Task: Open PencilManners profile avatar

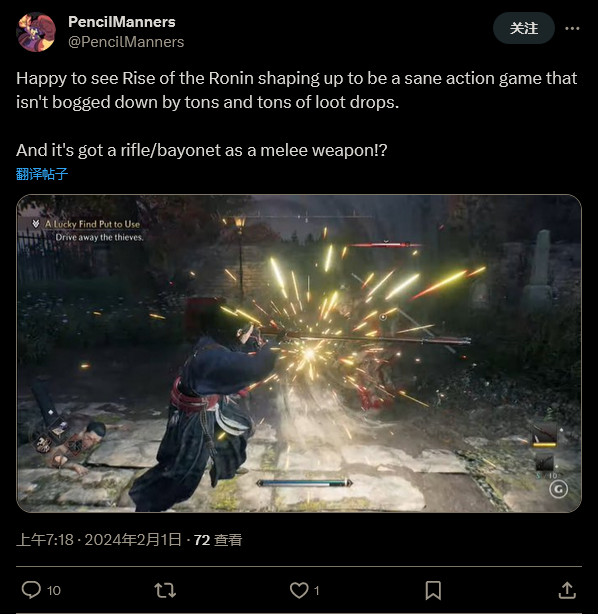Action: pos(36,32)
